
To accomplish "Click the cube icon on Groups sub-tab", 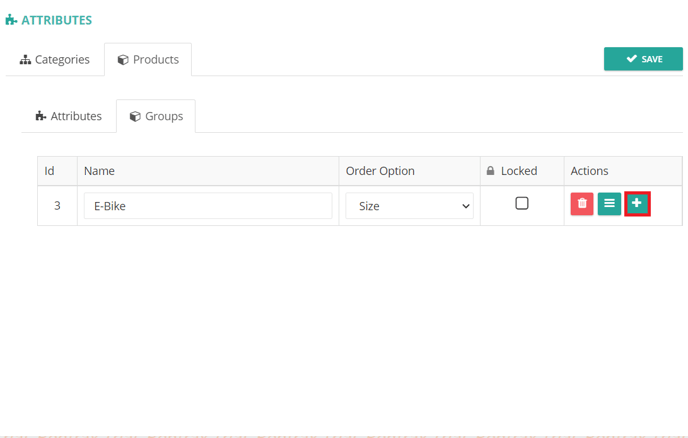I will (135, 116).
